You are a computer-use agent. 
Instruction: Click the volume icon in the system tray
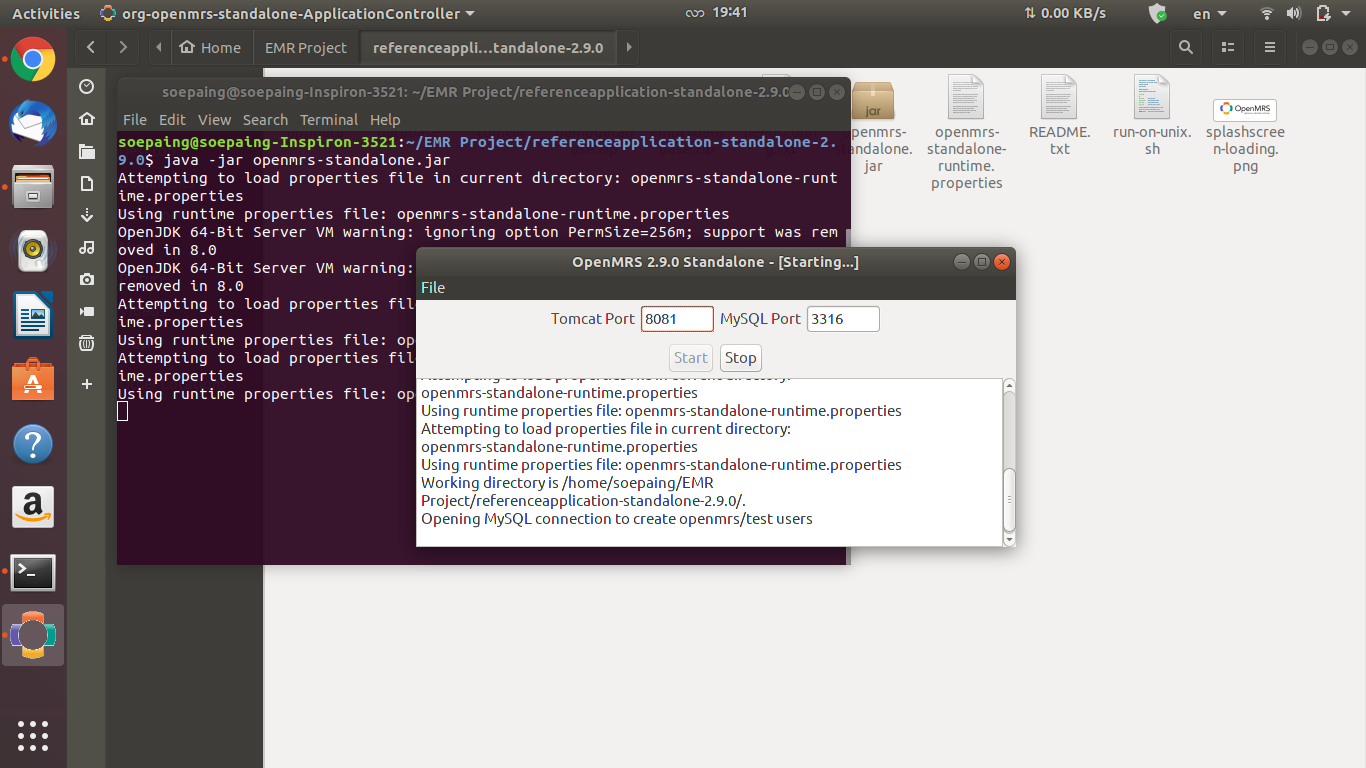1294,13
